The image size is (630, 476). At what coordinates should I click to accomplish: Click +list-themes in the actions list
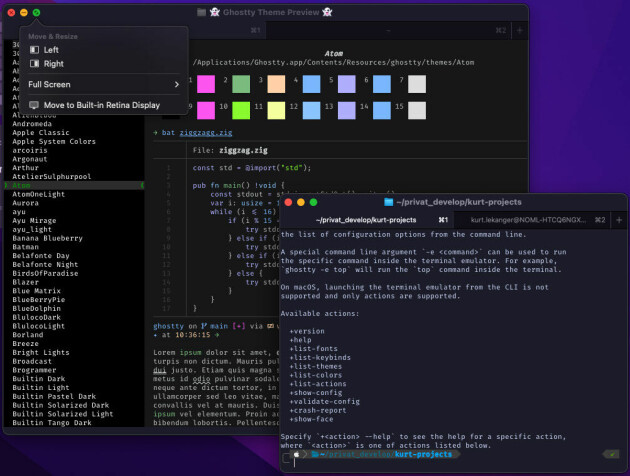316,366
